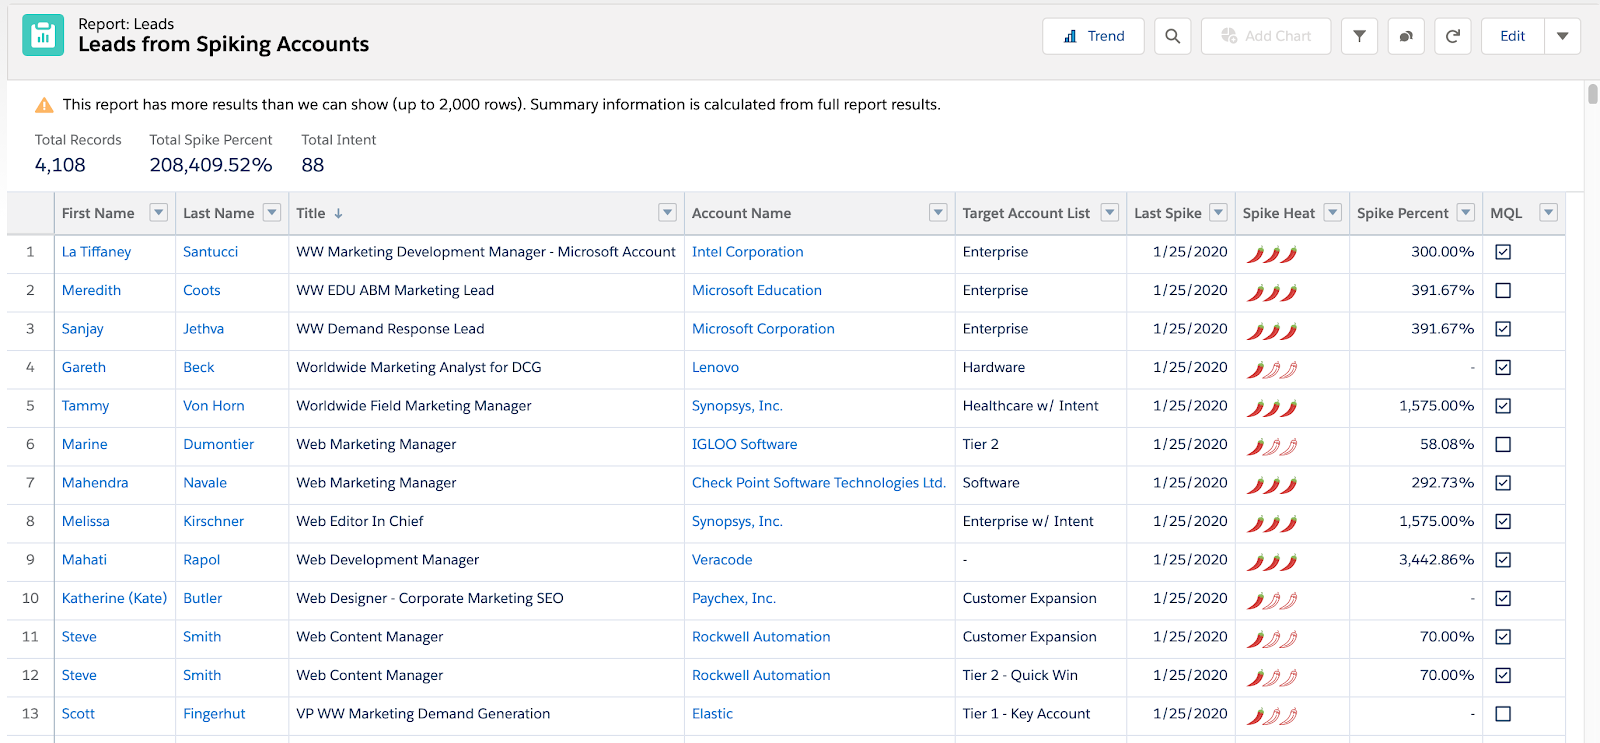
Task: Click the Add Chart button
Action: click(1266, 36)
